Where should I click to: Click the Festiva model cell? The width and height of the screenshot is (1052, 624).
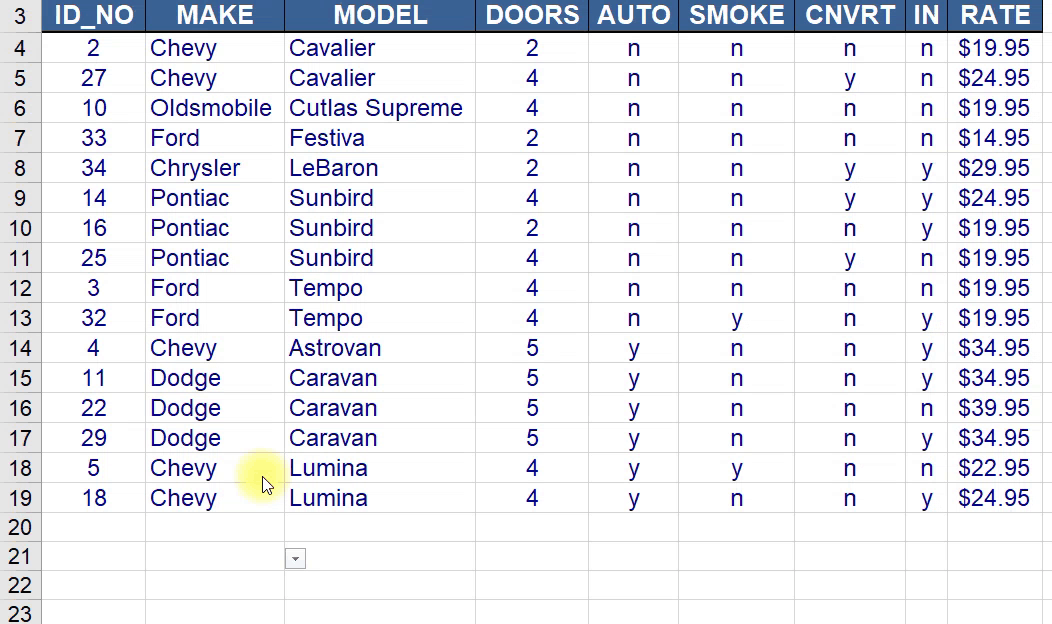380,138
